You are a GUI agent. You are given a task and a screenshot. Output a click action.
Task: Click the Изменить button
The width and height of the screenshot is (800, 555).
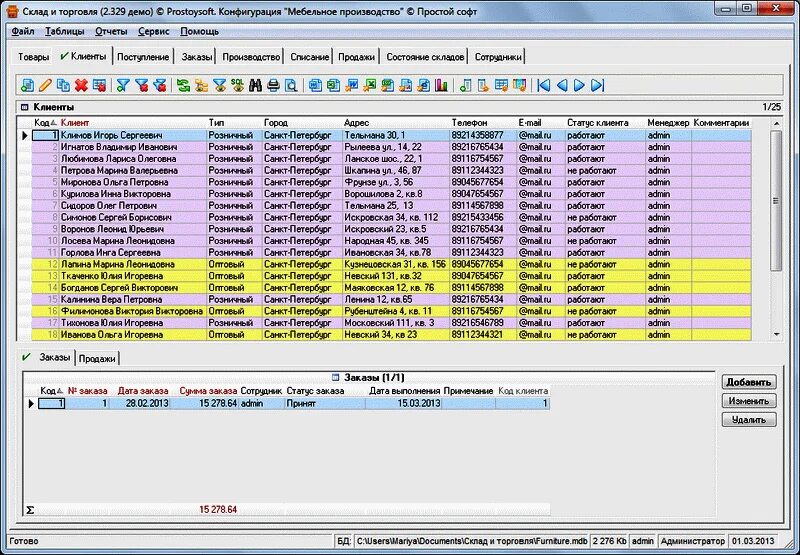pyautogui.click(x=748, y=401)
